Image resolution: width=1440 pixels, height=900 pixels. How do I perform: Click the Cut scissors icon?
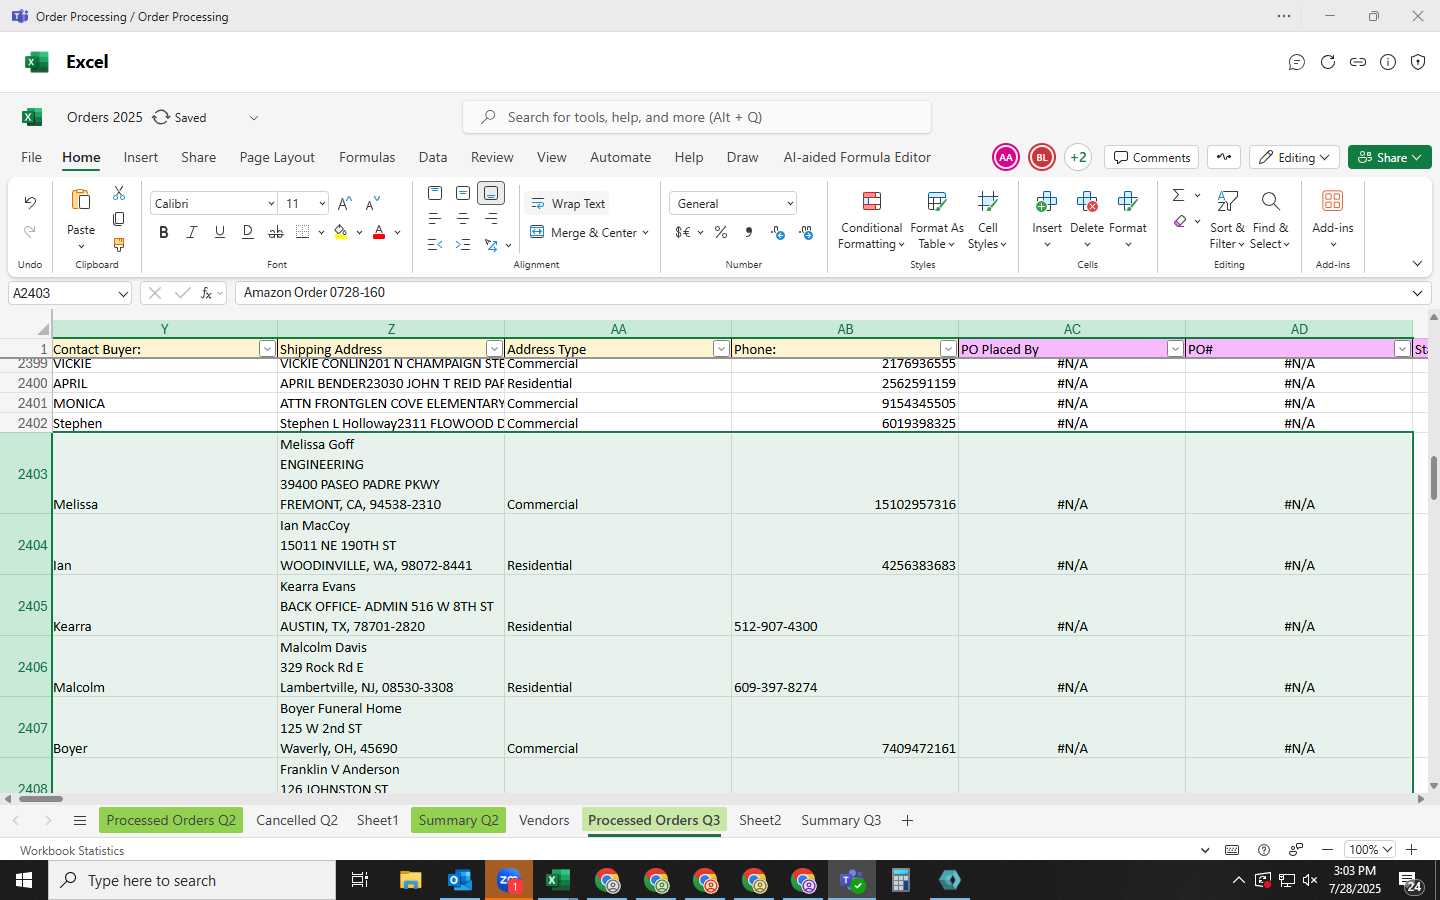(119, 192)
